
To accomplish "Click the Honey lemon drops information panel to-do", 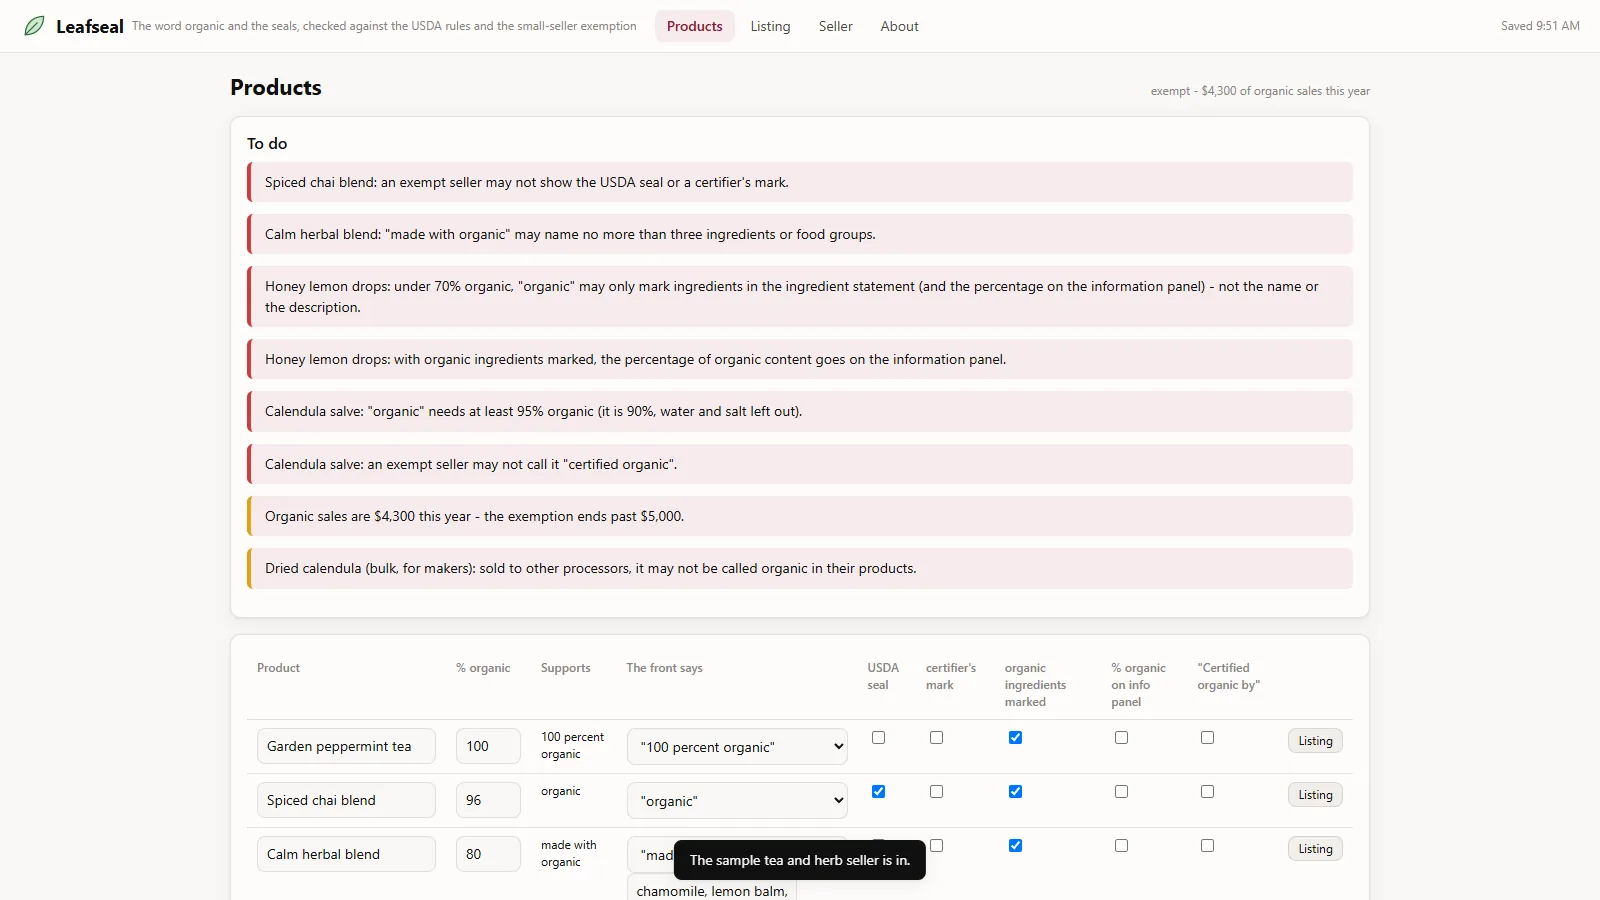I will click(x=800, y=359).
